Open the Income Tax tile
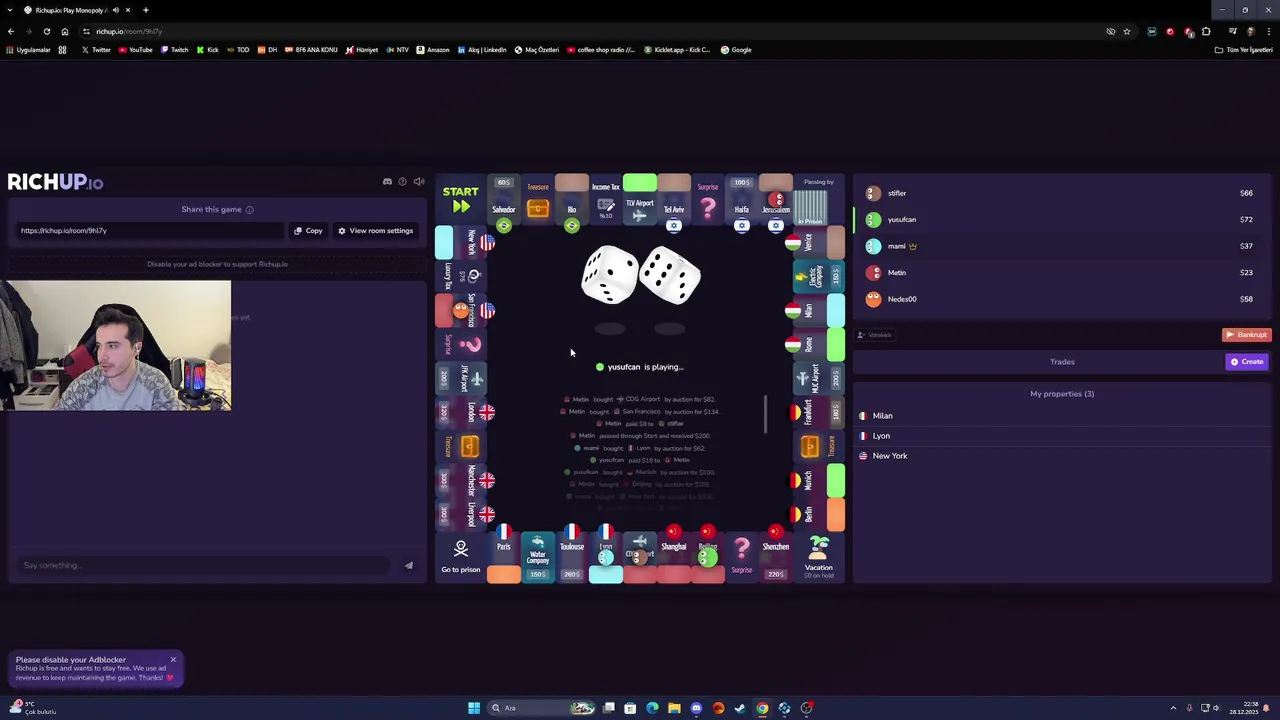Image resolution: width=1280 pixels, height=720 pixels. (x=606, y=200)
